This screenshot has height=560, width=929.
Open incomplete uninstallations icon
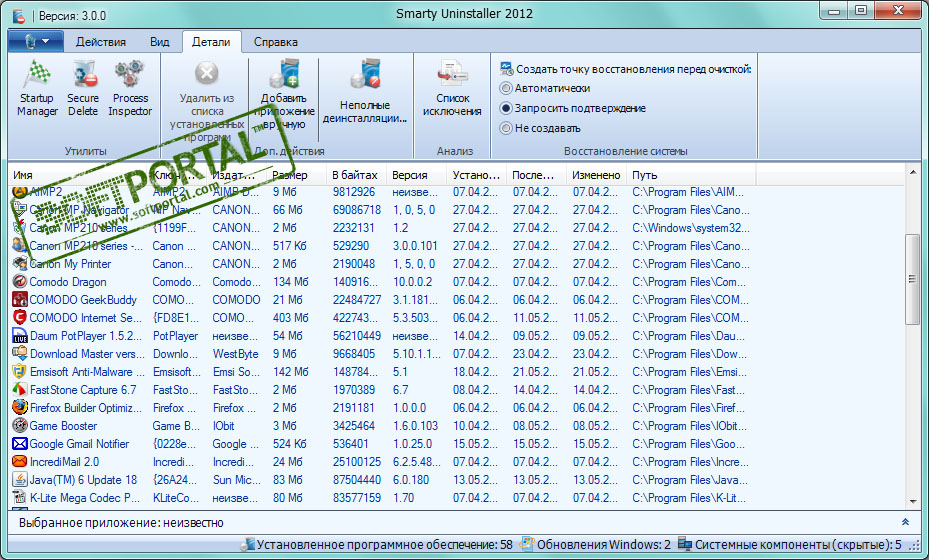364,74
